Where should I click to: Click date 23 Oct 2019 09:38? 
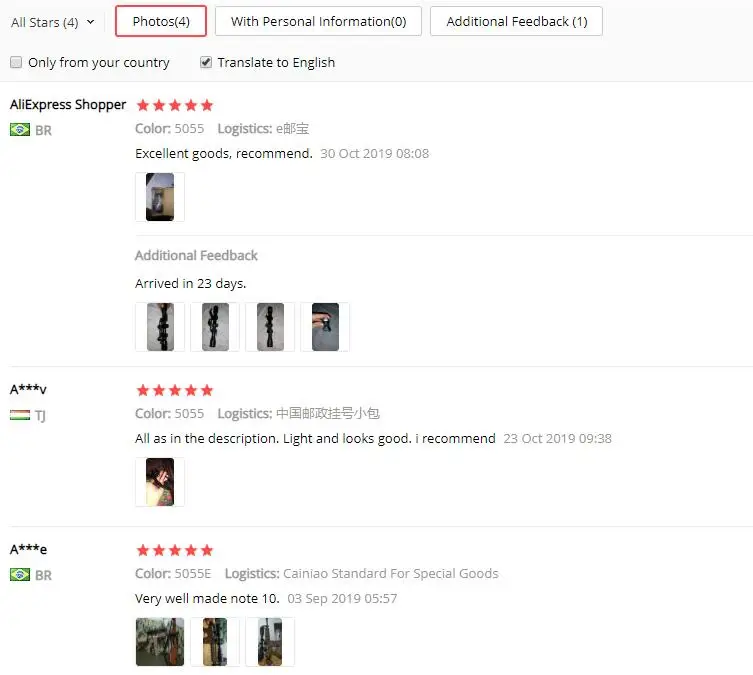(x=558, y=439)
